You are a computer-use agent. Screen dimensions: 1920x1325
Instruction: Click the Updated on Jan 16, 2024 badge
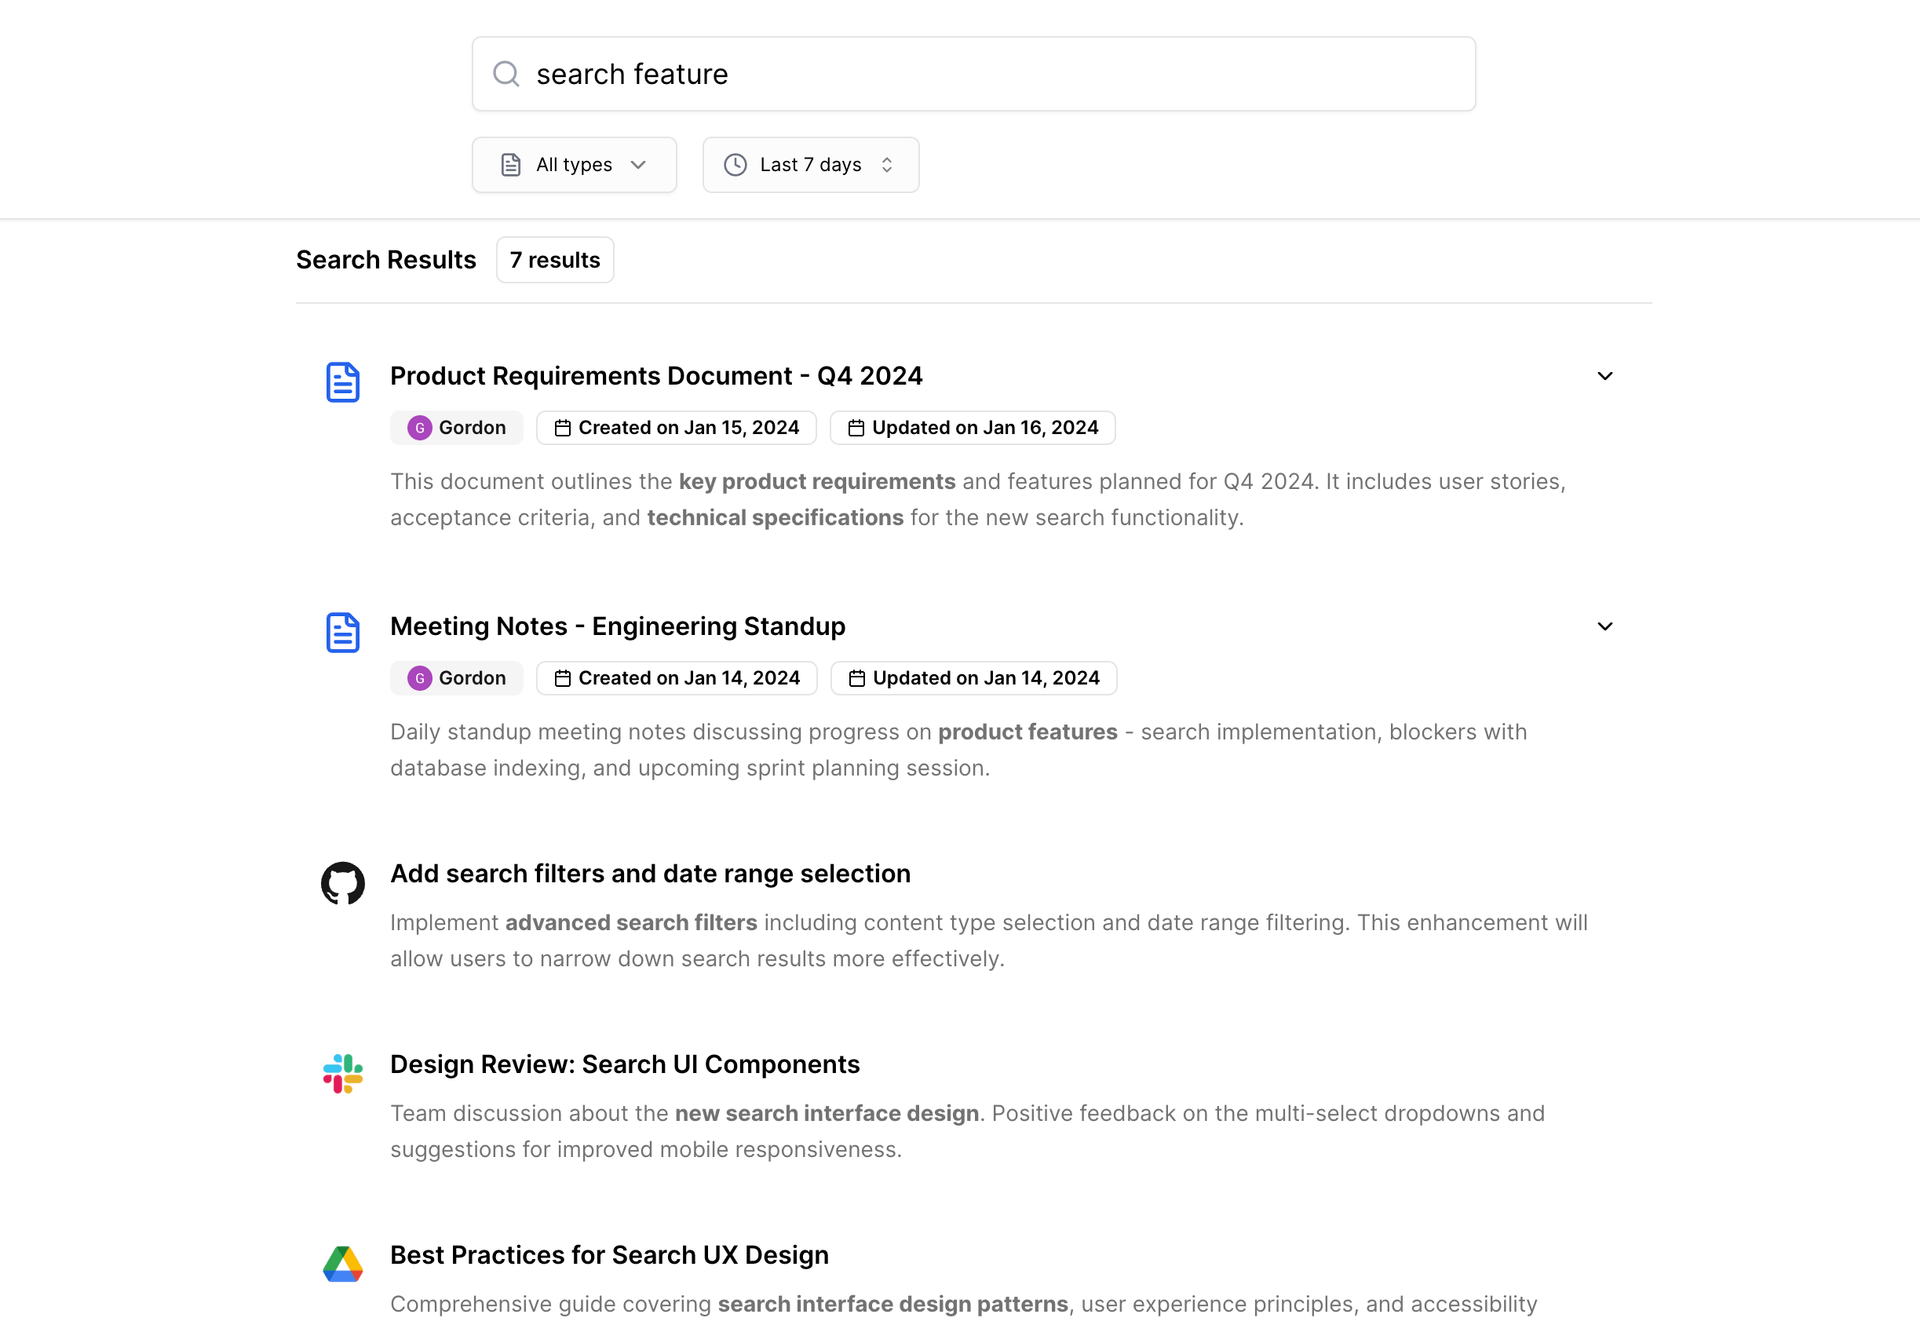(973, 428)
